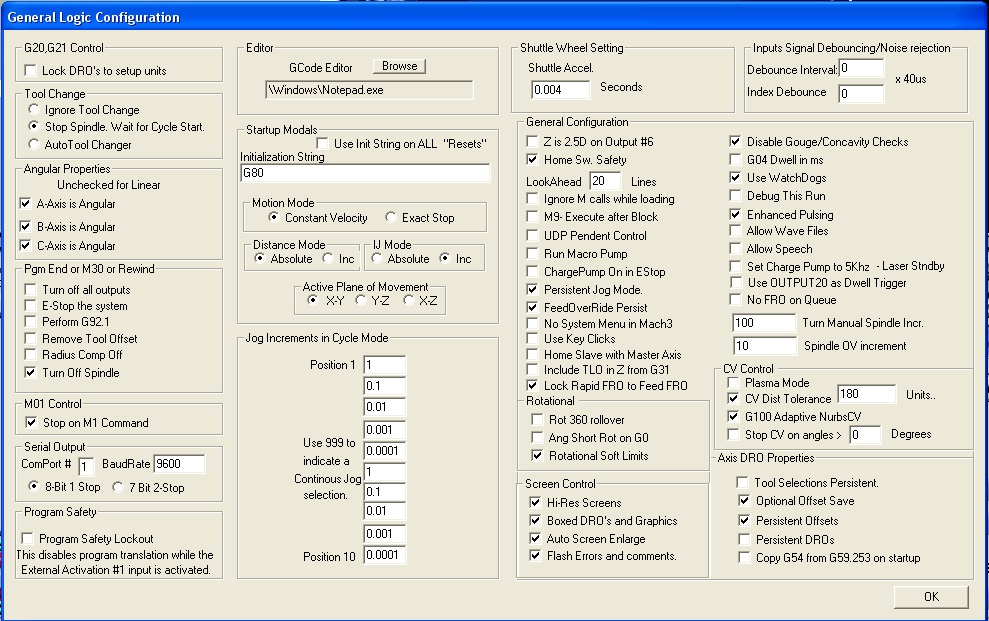Choose Exact Stop motion mode
Viewport: 989px width, 621px height.
[390, 218]
